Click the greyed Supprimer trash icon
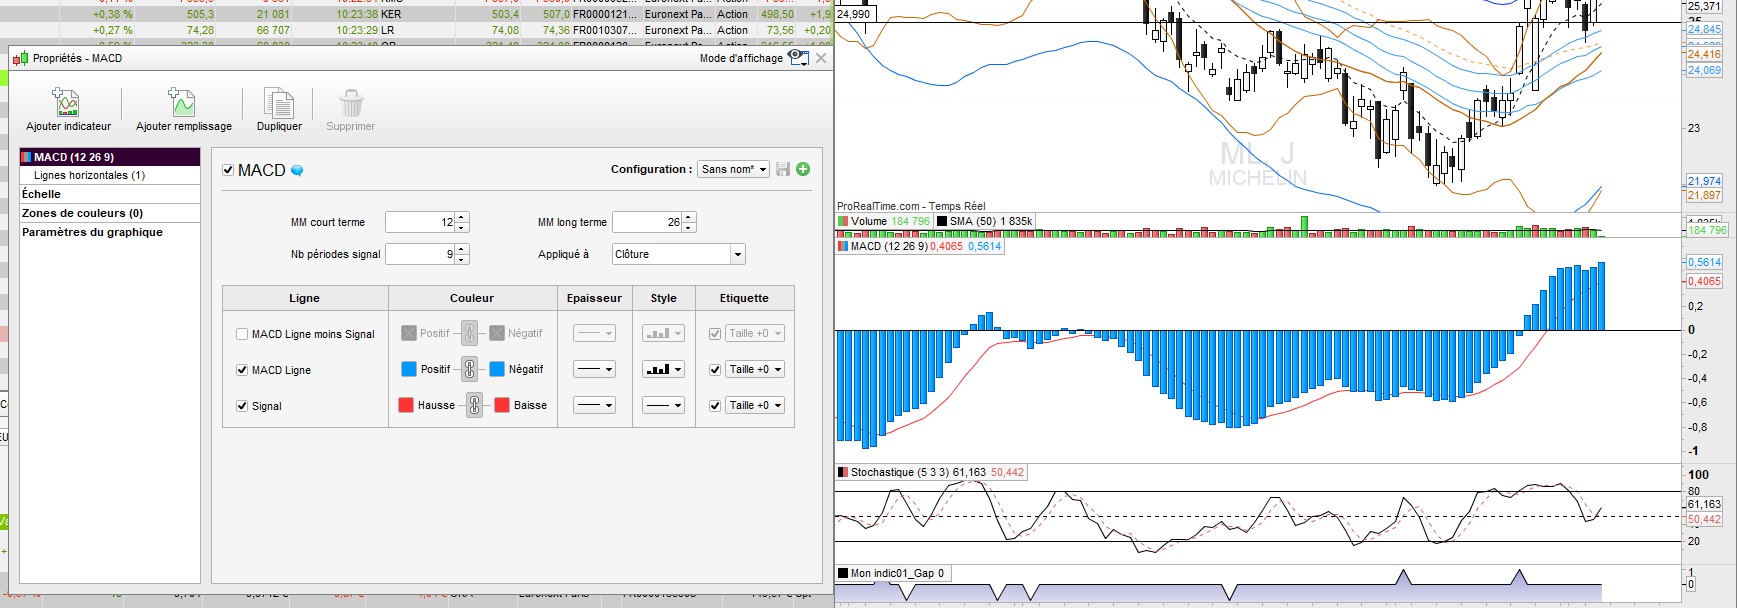The image size is (1737, 608). 350,103
